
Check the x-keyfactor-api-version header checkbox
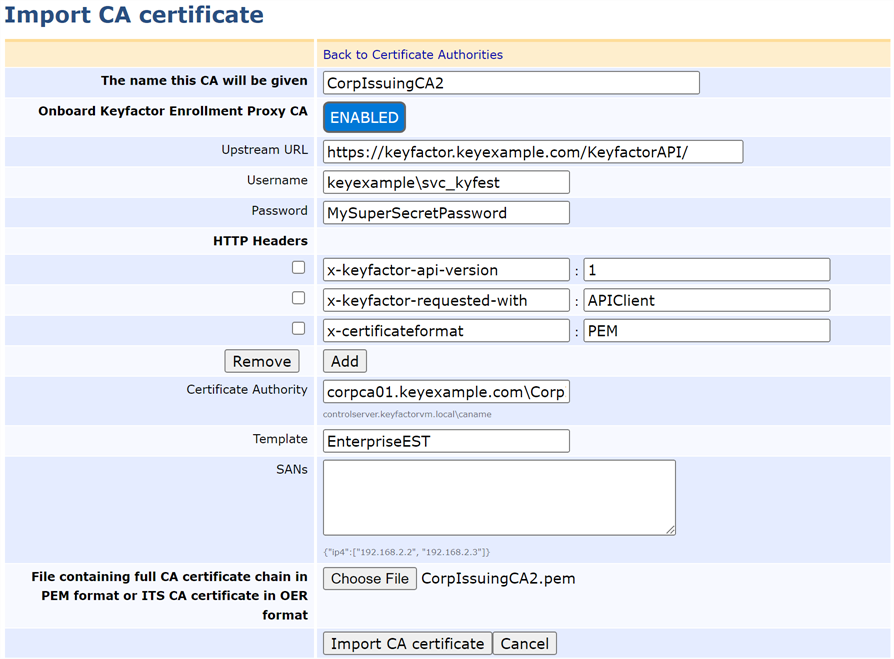(x=298, y=268)
